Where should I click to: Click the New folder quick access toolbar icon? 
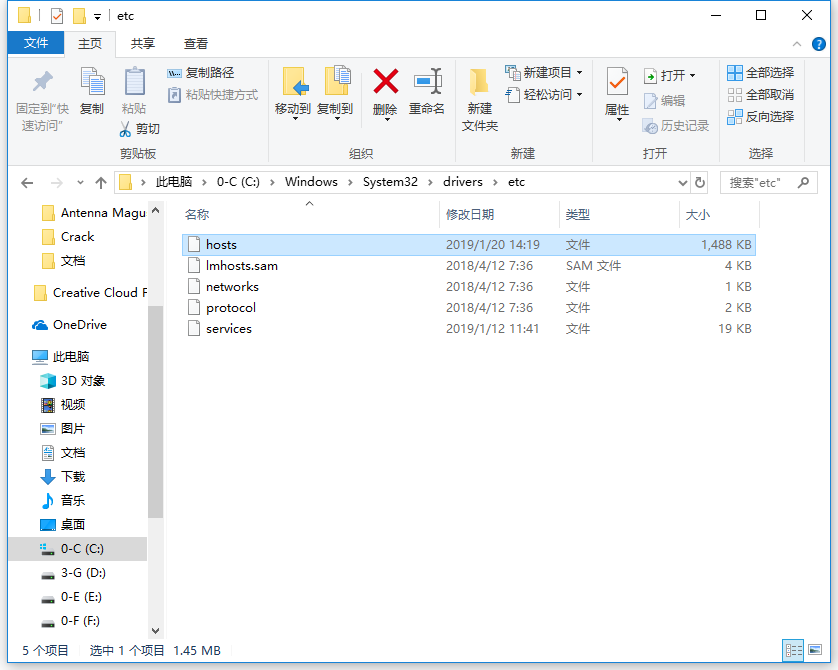pyautogui.click(x=79, y=16)
